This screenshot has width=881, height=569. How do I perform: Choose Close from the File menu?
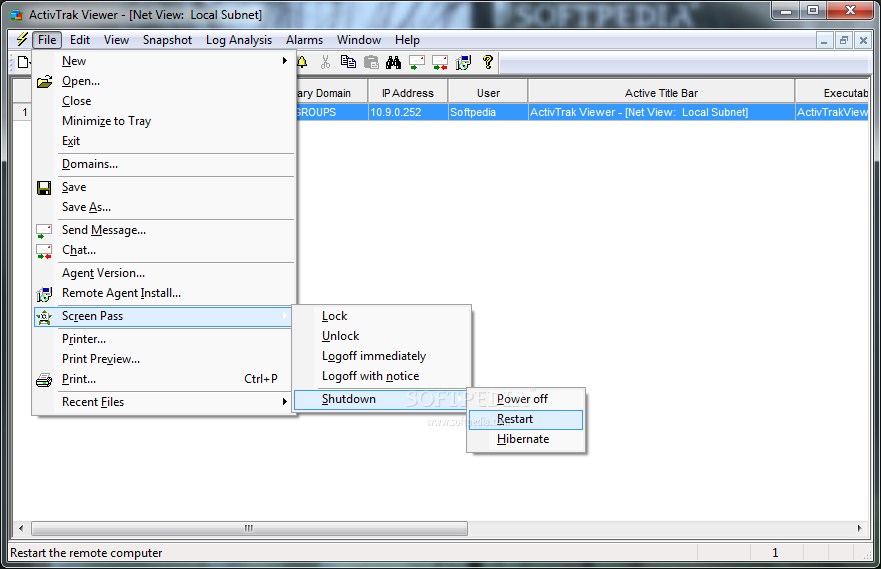pos(164,101)
